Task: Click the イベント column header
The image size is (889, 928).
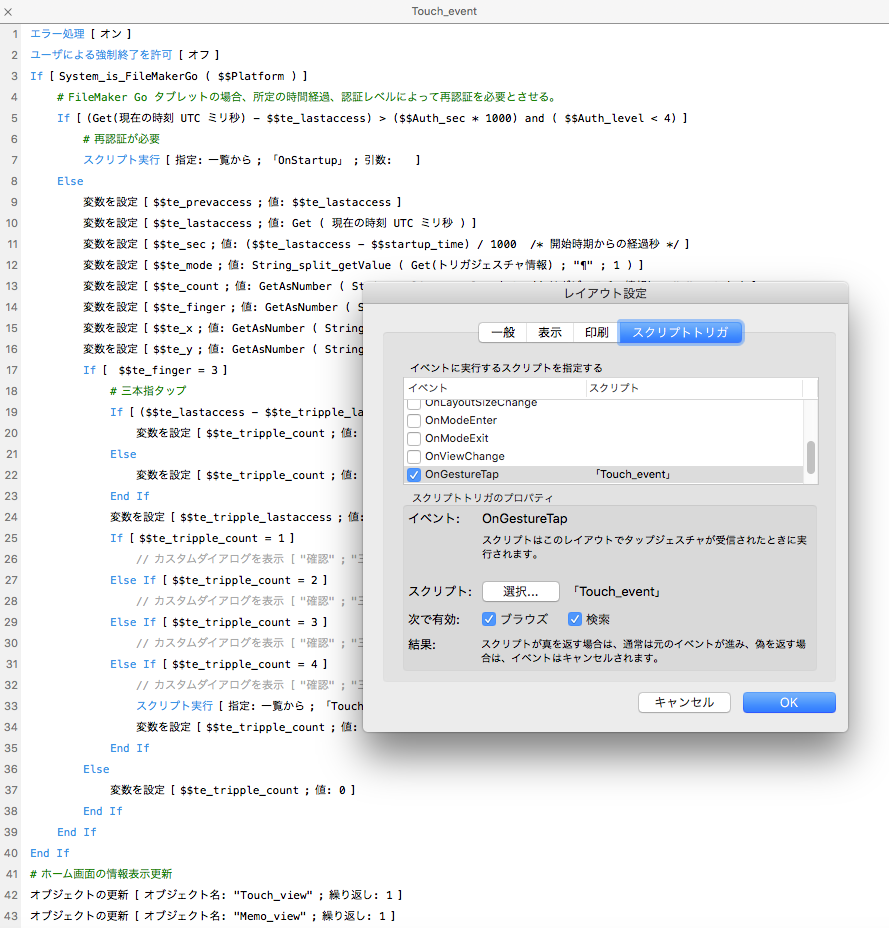Action: pyautogui.click(x=495, y=388)
